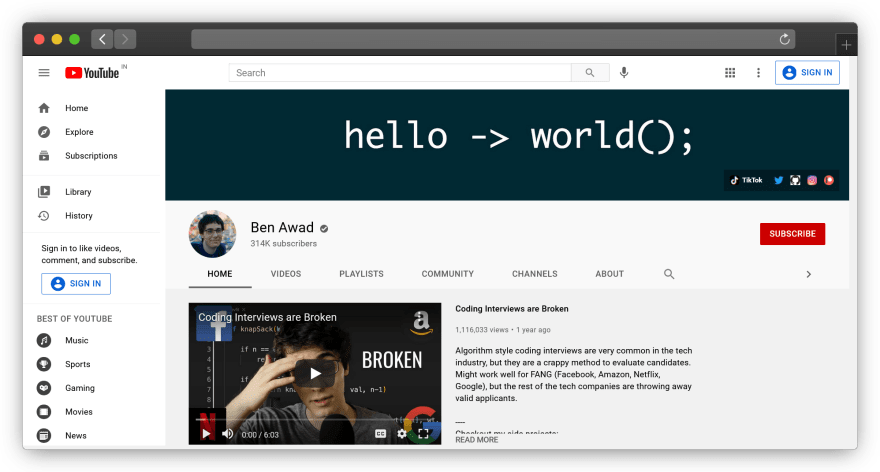The width and height of the screenshot is (880, 472).
Task: Toggle closed captions on the video
Action: click(381, 434)
